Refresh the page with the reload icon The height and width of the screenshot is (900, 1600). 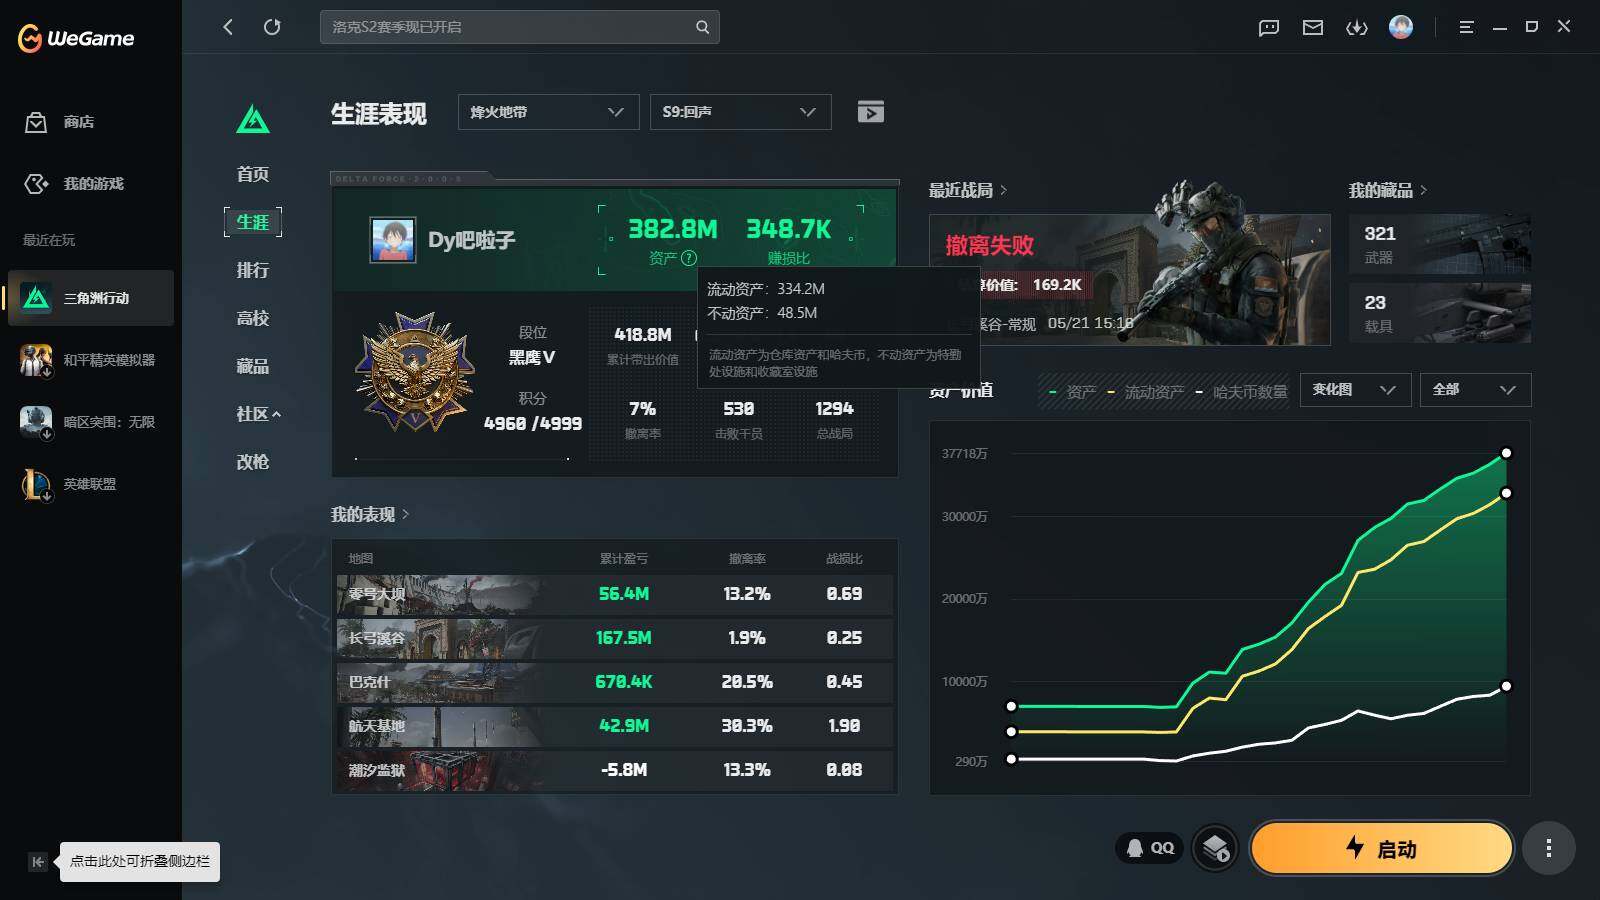coord(272,27)
